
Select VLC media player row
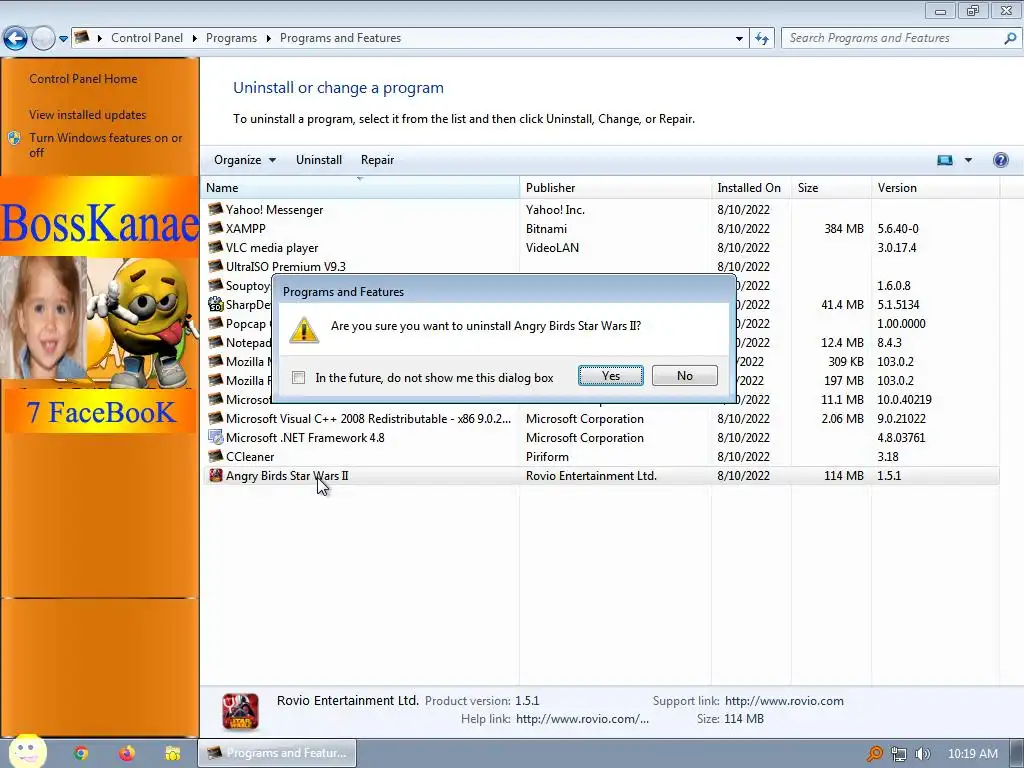point(600,248)
